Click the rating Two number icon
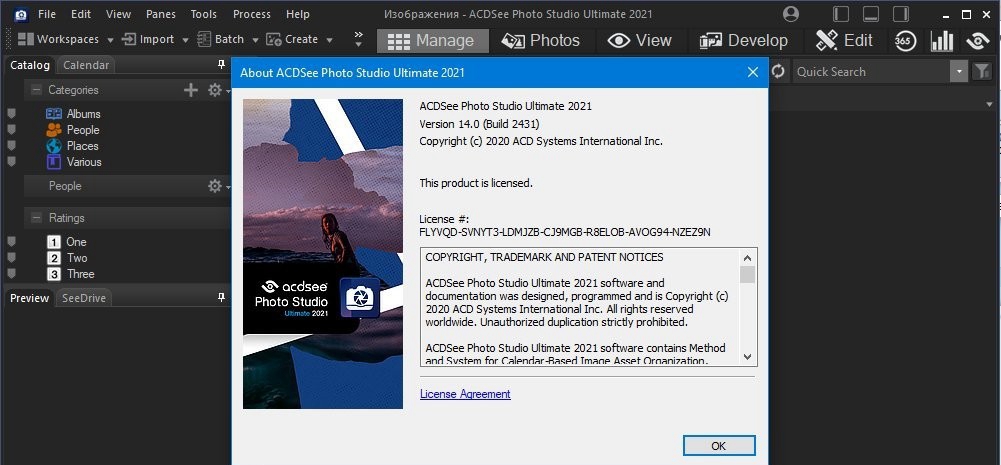This screenshot has width=1001, height=465. pos(54,258)
